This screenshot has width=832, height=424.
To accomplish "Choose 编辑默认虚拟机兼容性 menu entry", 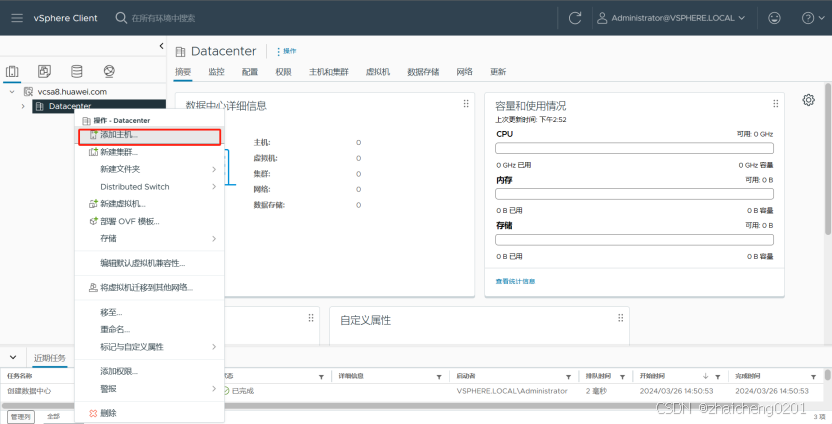I will tap(150, 263).
